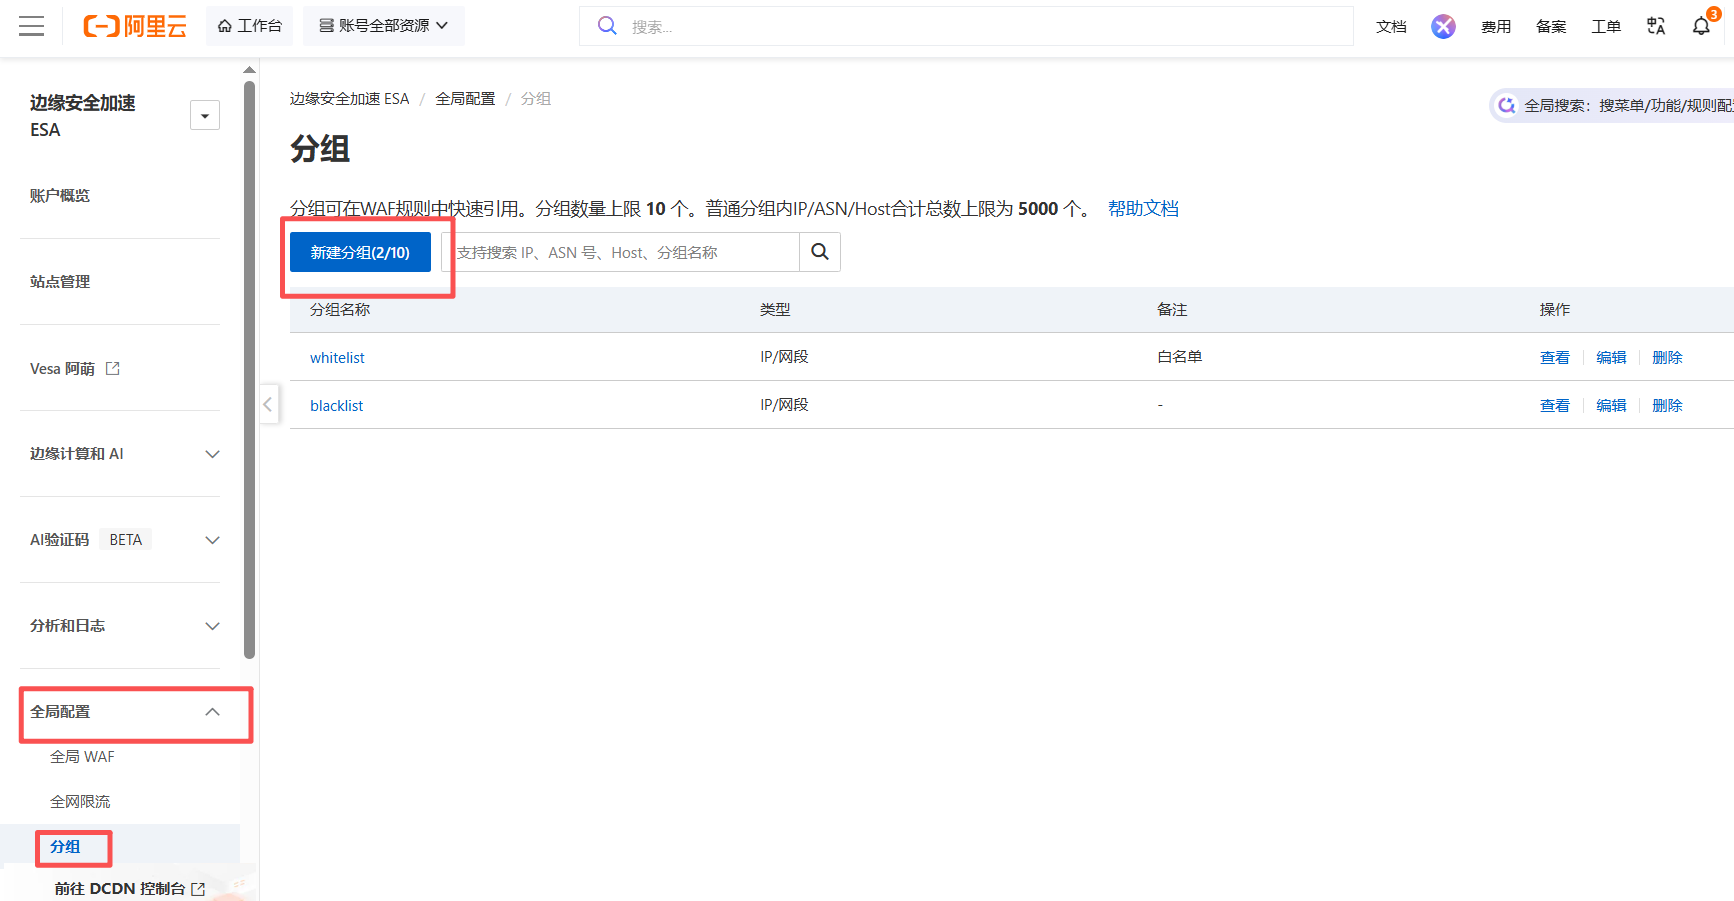The image size is (1734, 901).
Task: Open the 帮助文档 link
Action: pos(1143,208)
